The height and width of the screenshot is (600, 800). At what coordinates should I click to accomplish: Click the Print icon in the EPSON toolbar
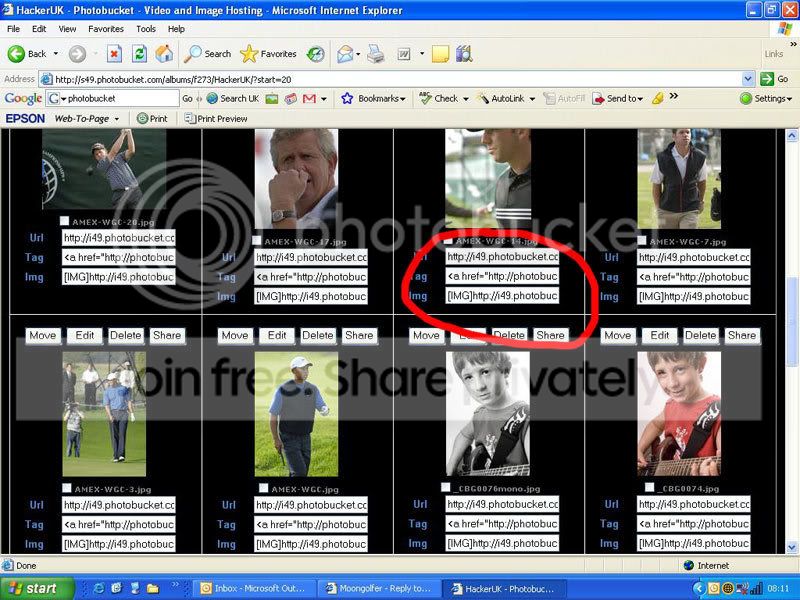152,118
